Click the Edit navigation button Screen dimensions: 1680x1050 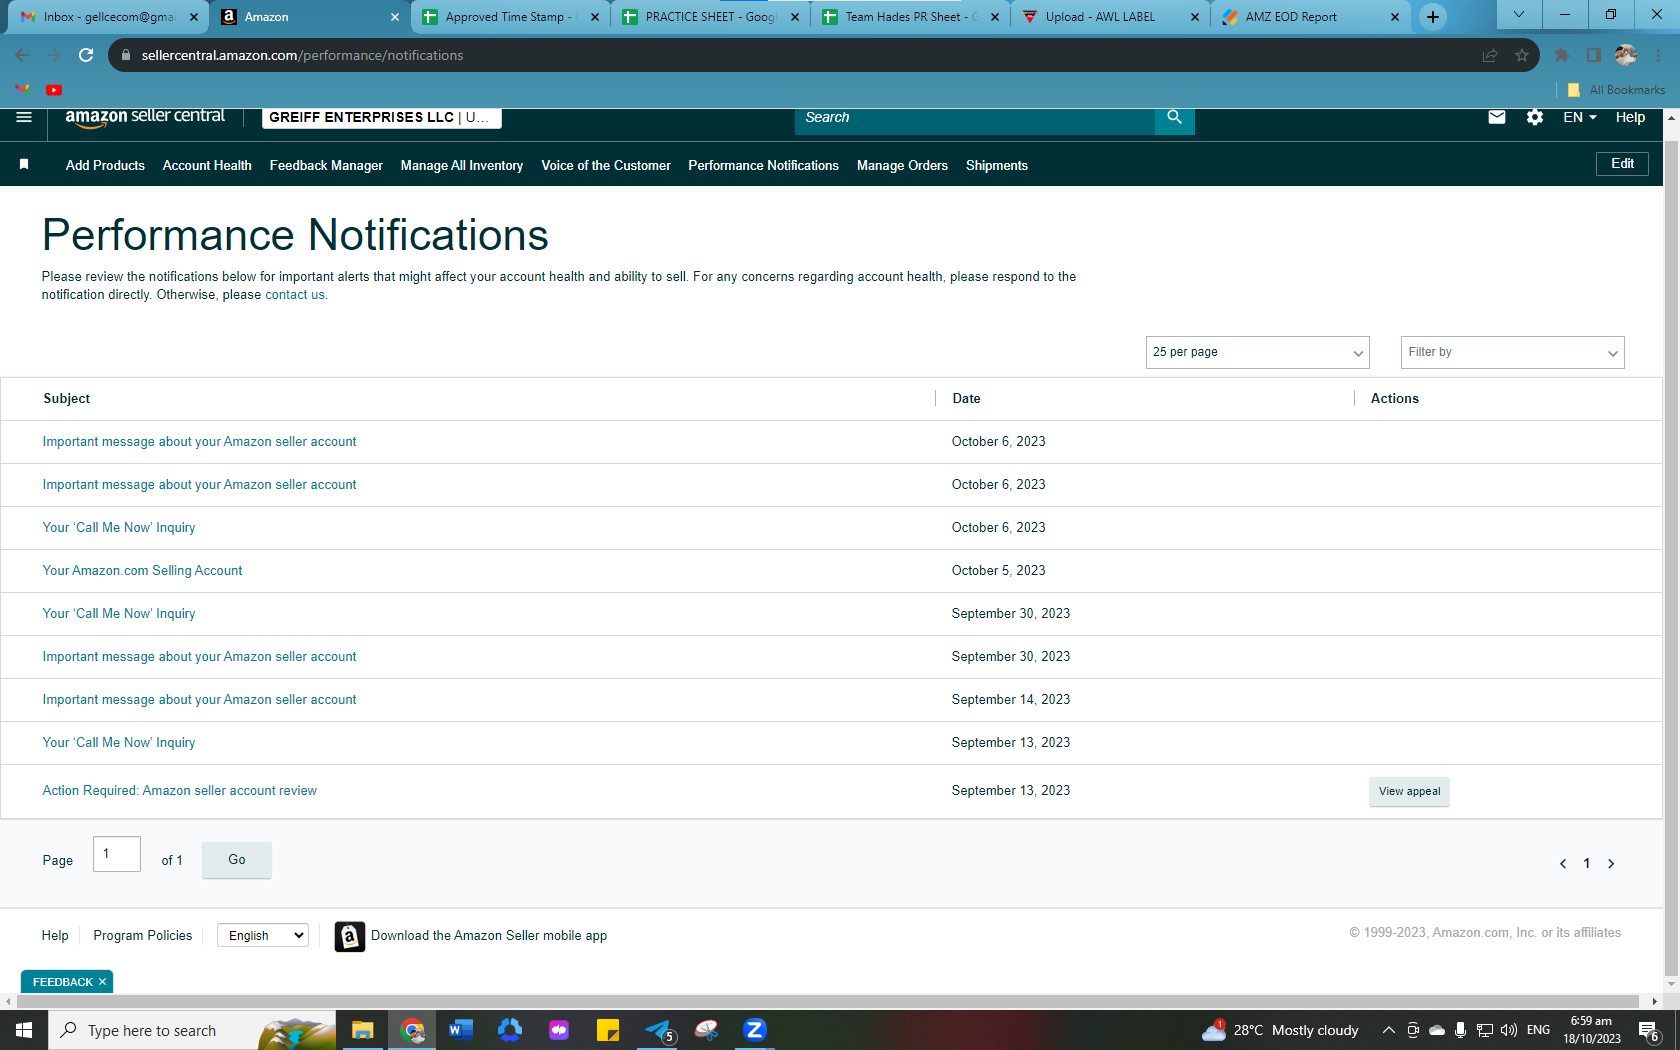(1622, 164)
